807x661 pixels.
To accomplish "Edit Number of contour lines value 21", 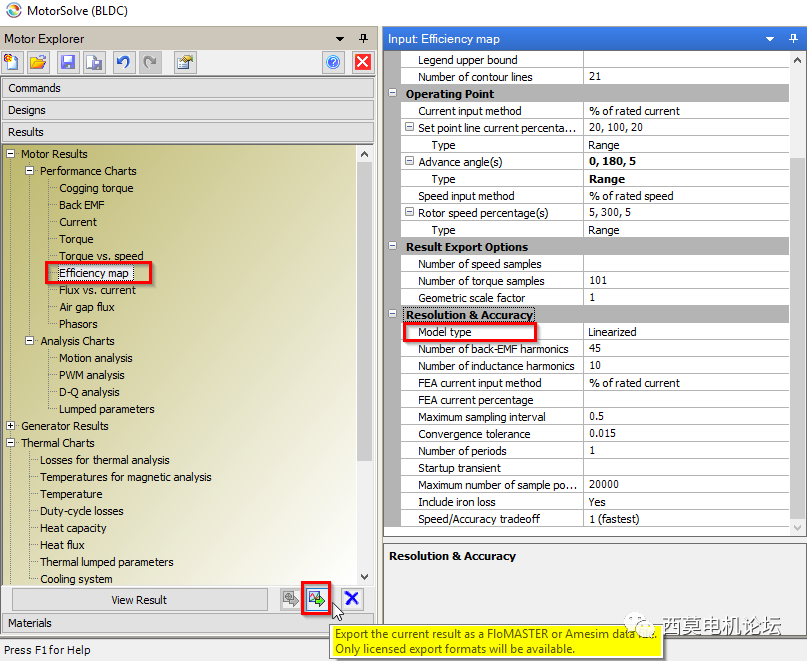I will (x=686, y=76).
